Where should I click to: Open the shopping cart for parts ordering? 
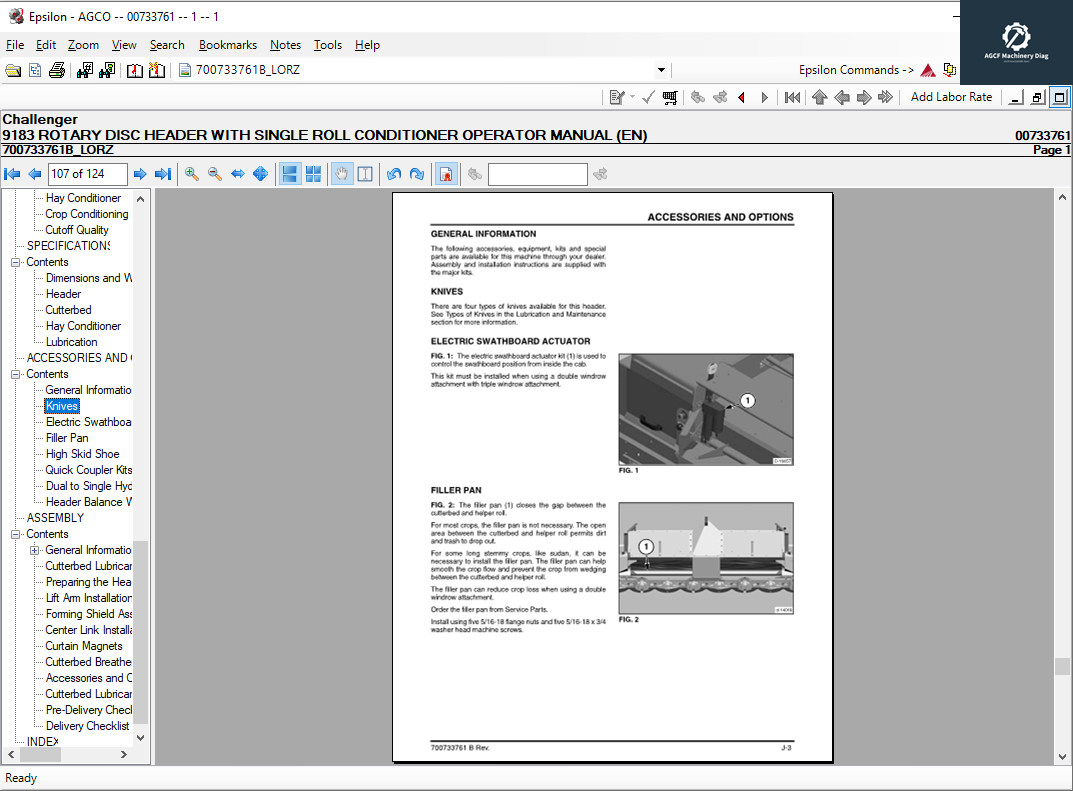(x=669, y=97)
